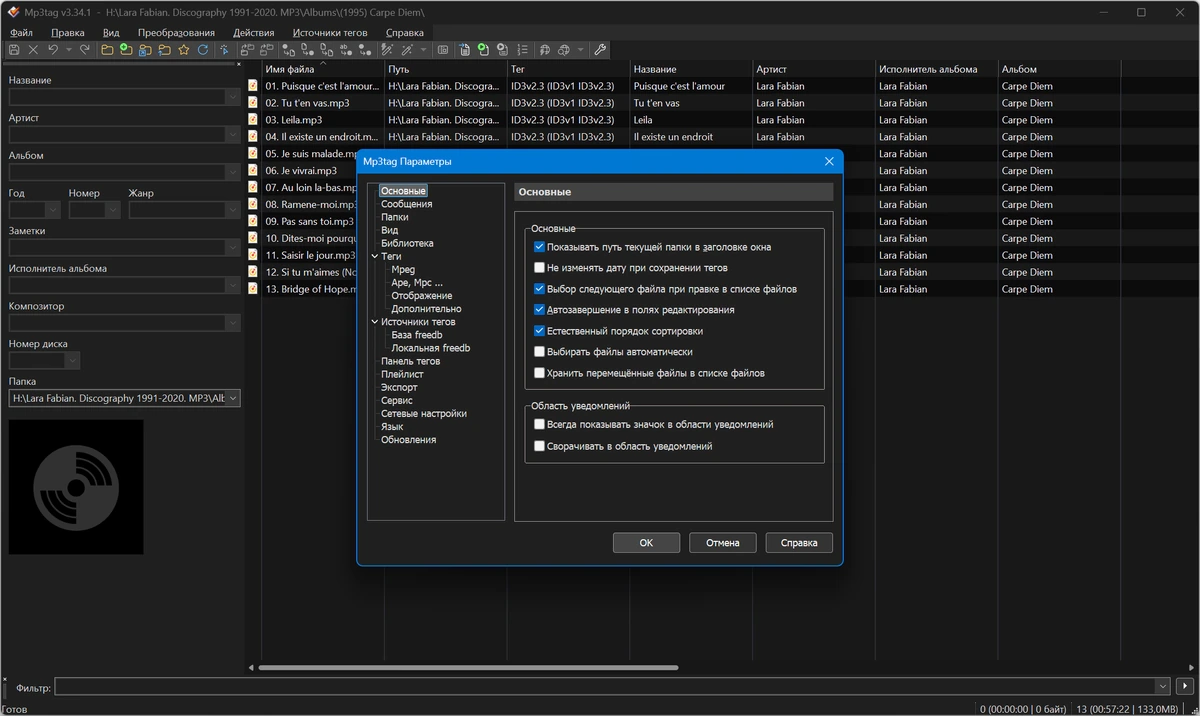
Task: Open the 'Действия' menu
Action: coord(254,32)
